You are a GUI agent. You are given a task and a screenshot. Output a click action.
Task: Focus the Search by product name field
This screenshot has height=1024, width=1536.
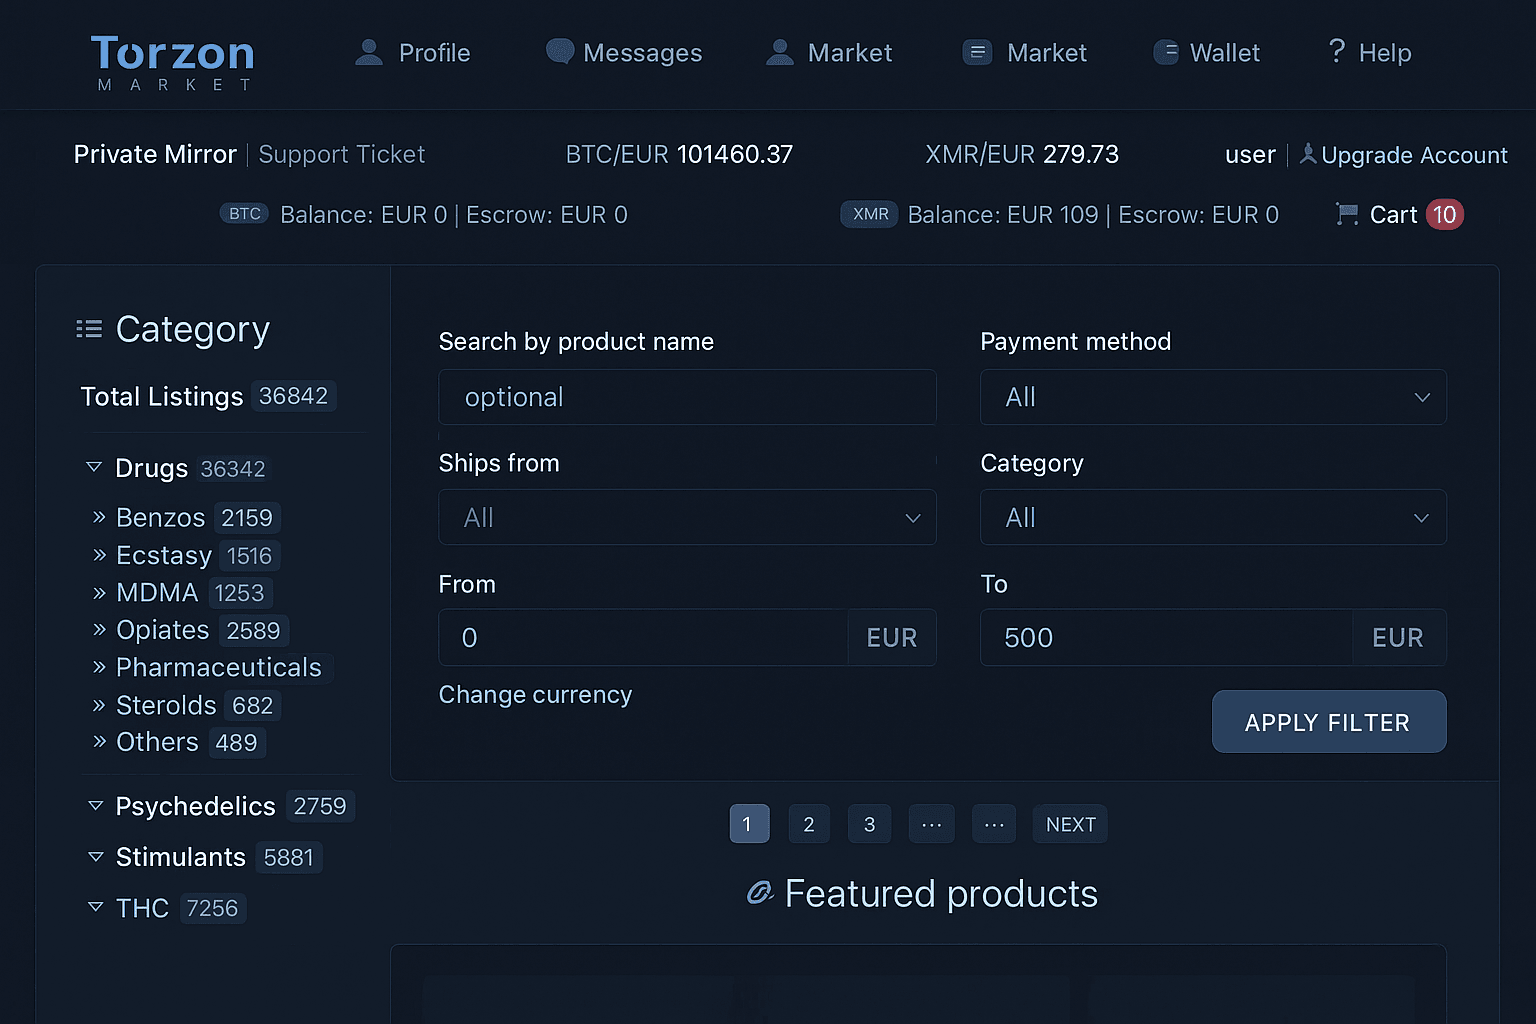pyautogui.click(x=687, y=397)
